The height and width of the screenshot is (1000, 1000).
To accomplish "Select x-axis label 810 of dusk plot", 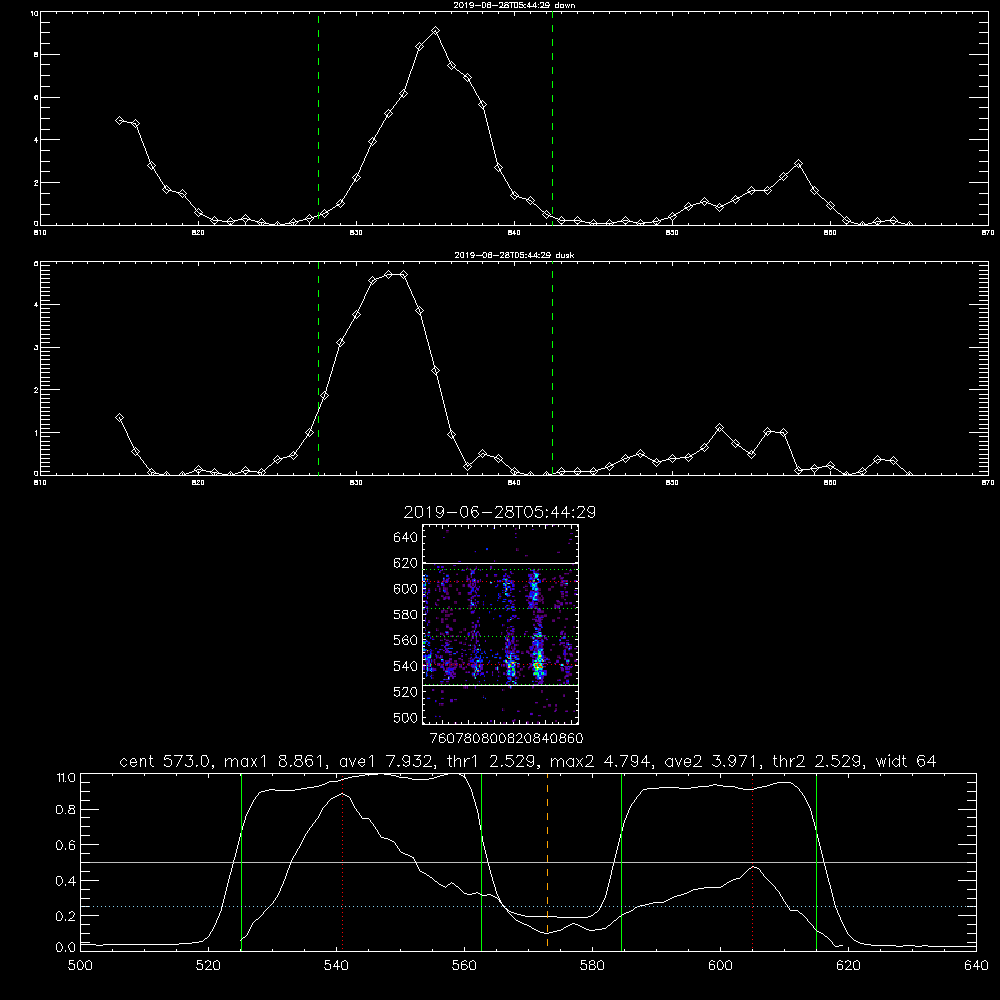I will [x=40, y=483].
